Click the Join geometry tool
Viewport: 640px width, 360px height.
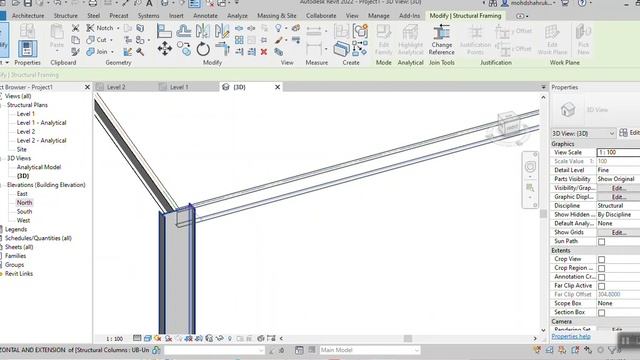(97, 51)
